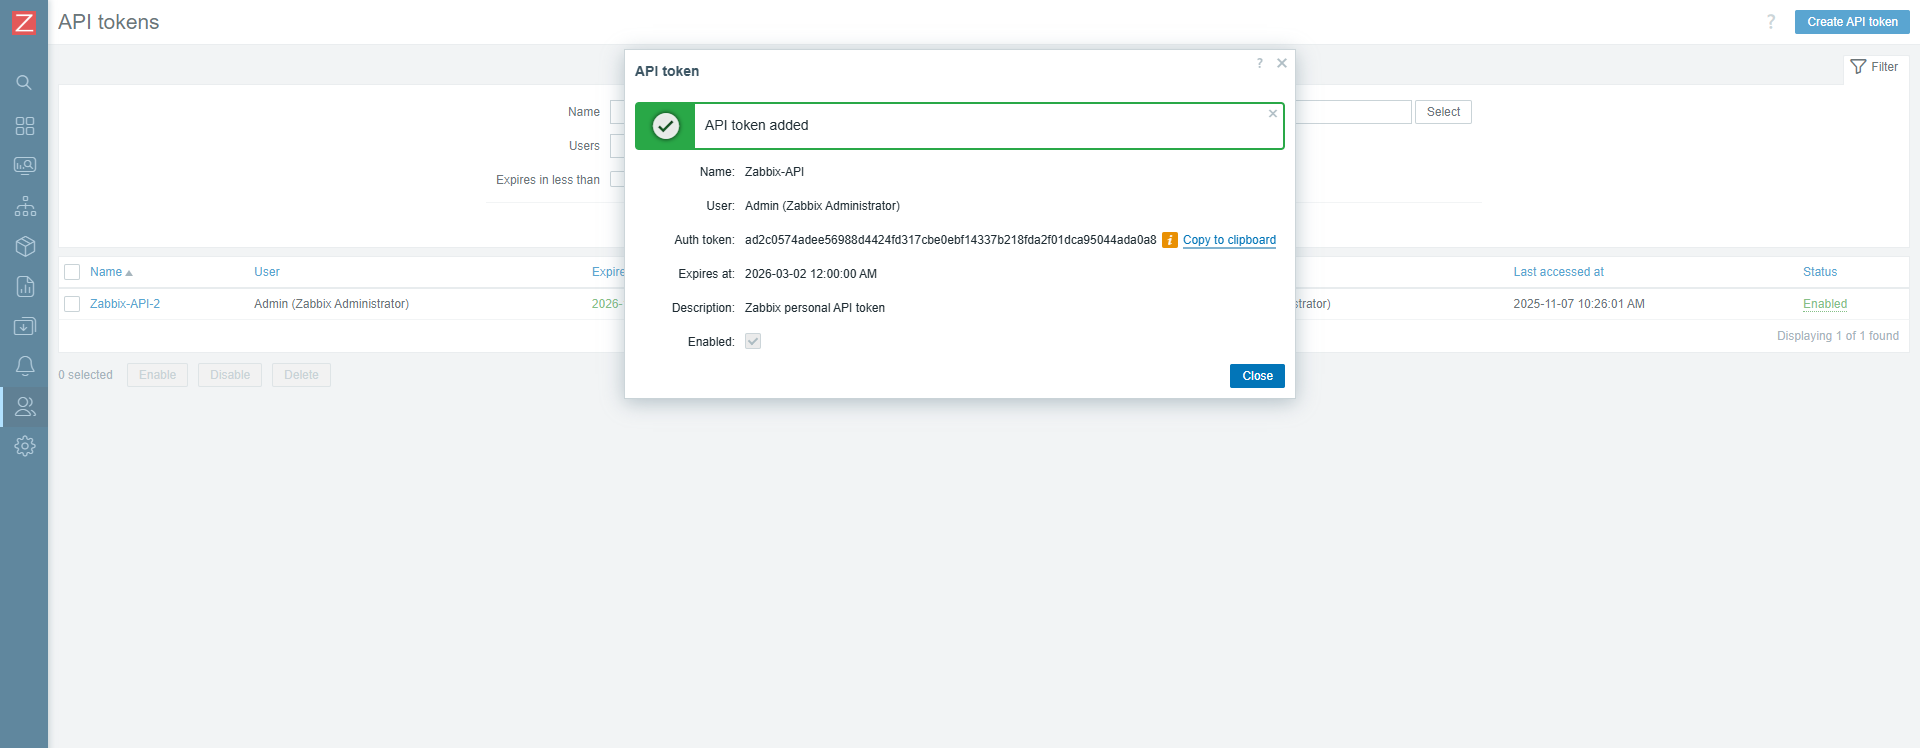The height and width of the screenshot is (748, 1920).
Task: Close the API token dialog with Close button
Action: pos(1256,376)
